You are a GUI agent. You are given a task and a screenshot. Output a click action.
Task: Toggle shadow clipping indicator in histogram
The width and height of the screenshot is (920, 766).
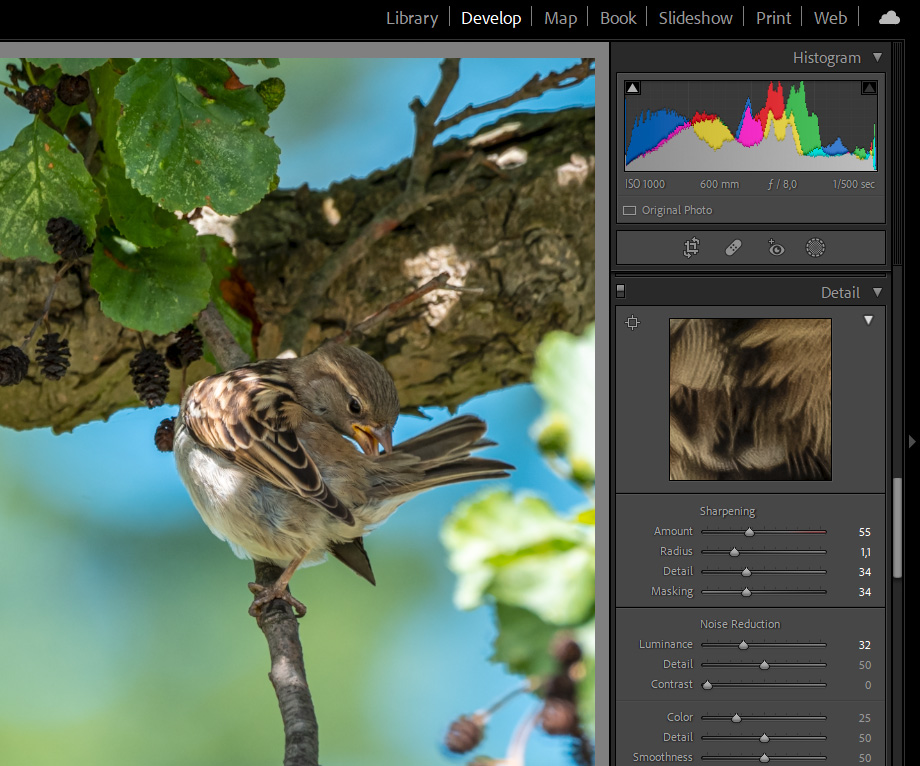click(x=632, y=89)
